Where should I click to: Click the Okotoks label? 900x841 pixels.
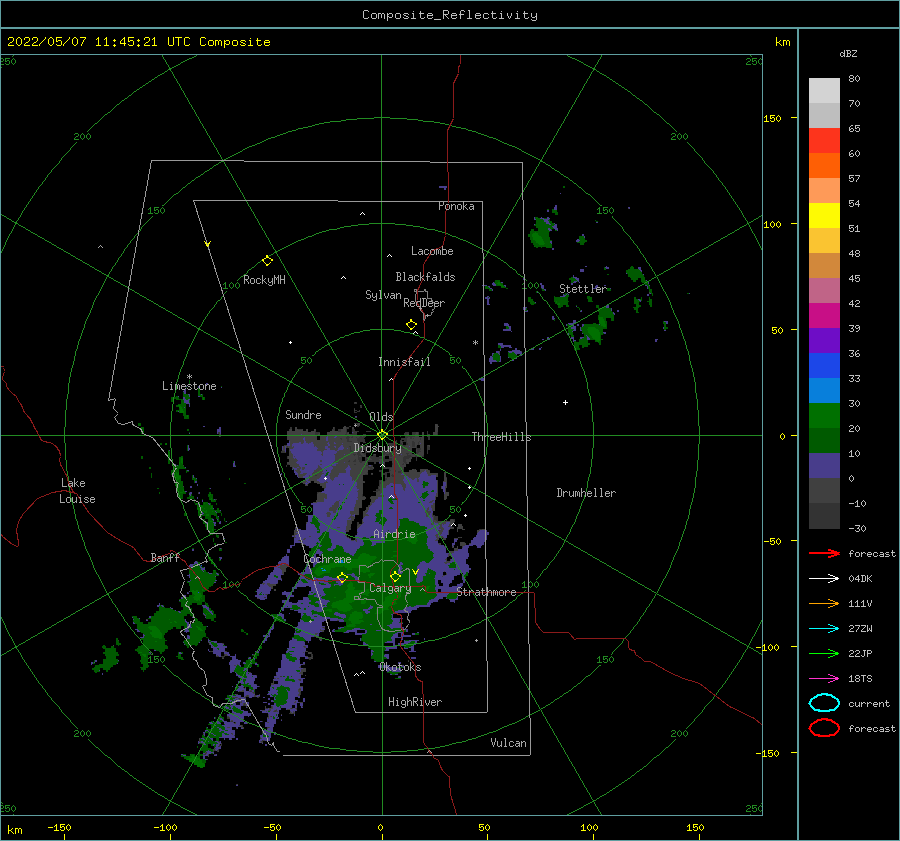(x=400, y=667)
